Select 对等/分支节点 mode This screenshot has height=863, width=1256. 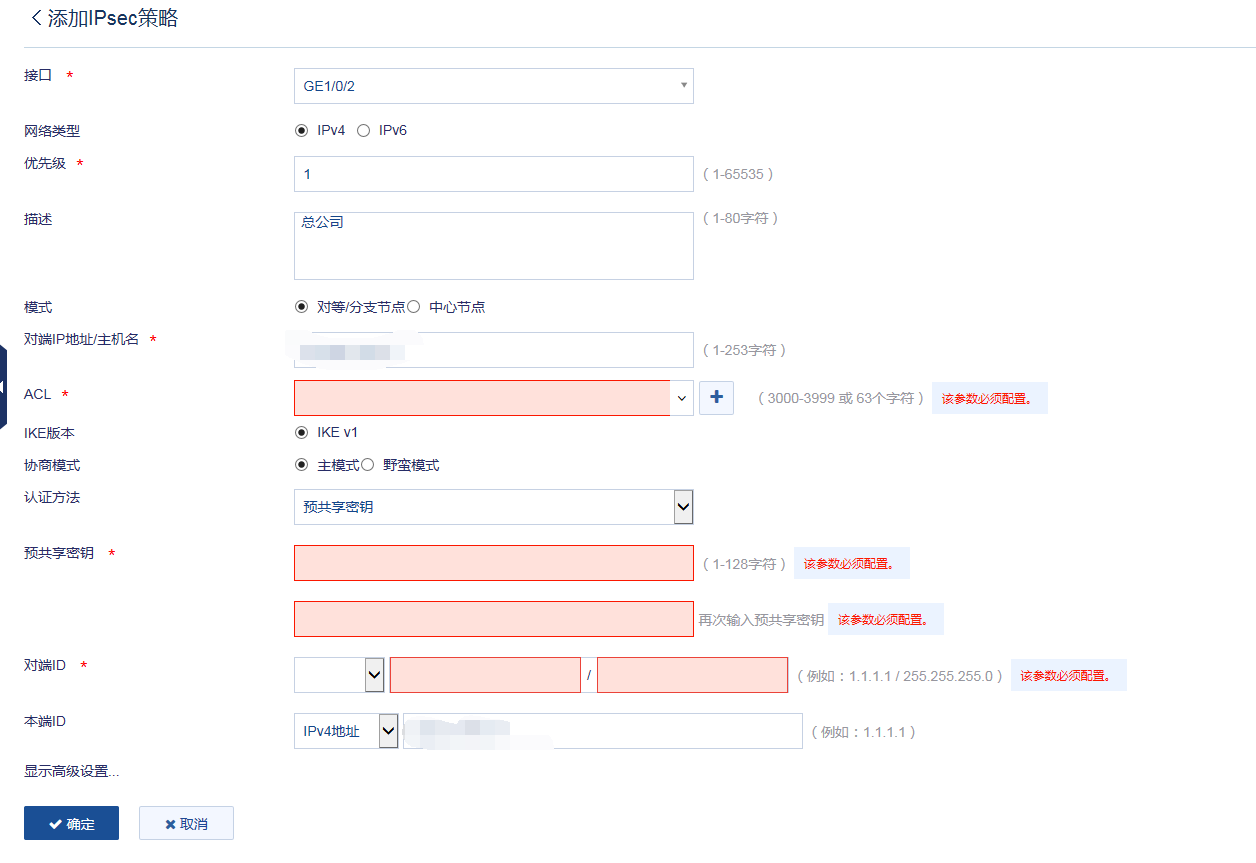[x=301, y=307]
